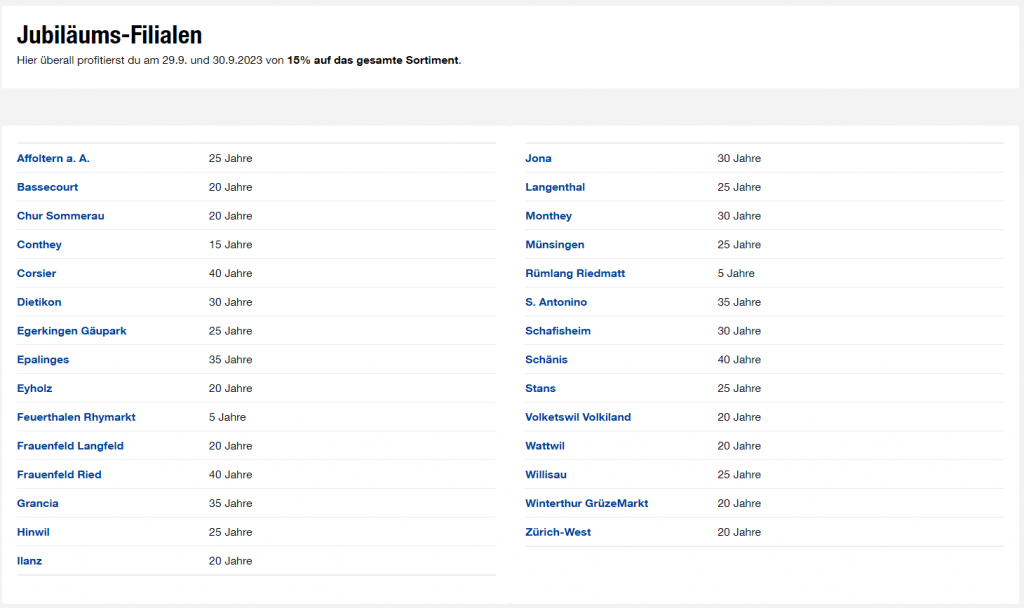Click the Frauenfeld Ried link
Screen dimensions: 1024x608
[59, 475]
